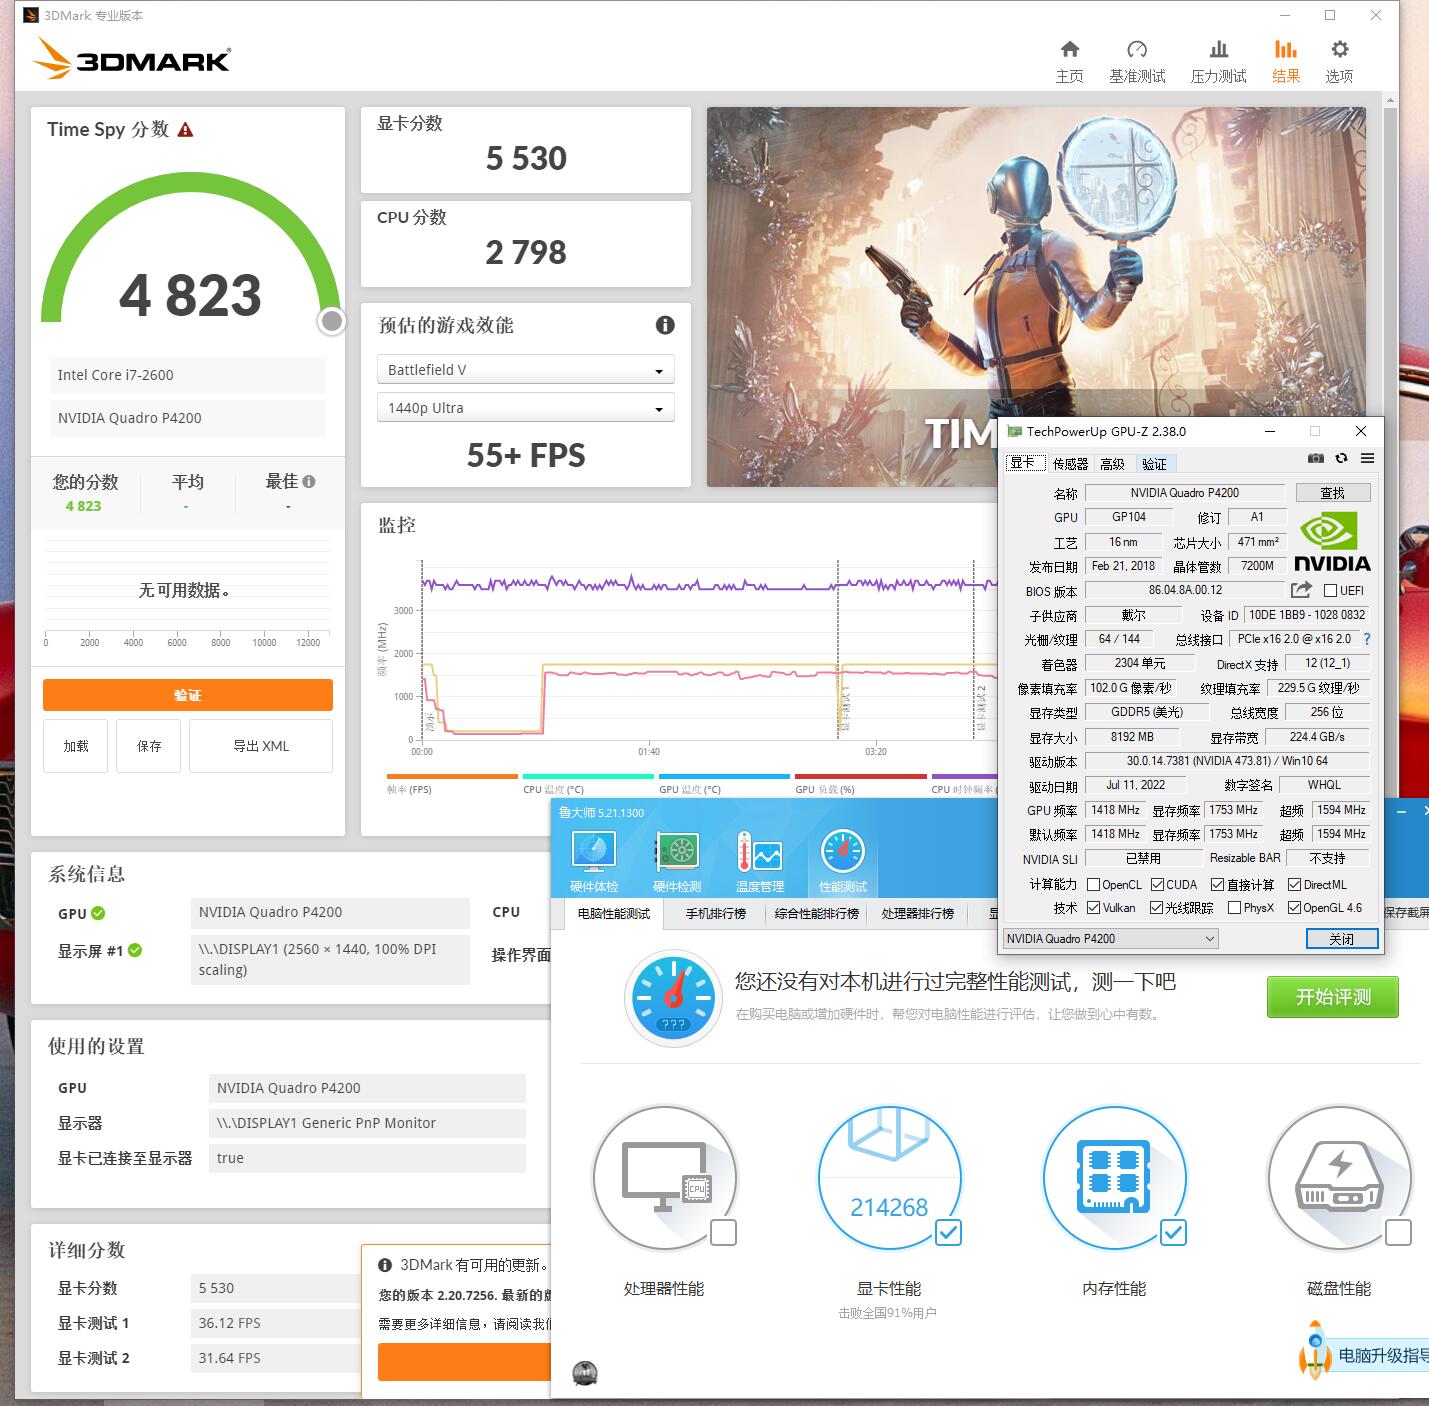Click the grey handle on the score gauge

(332, 321)
